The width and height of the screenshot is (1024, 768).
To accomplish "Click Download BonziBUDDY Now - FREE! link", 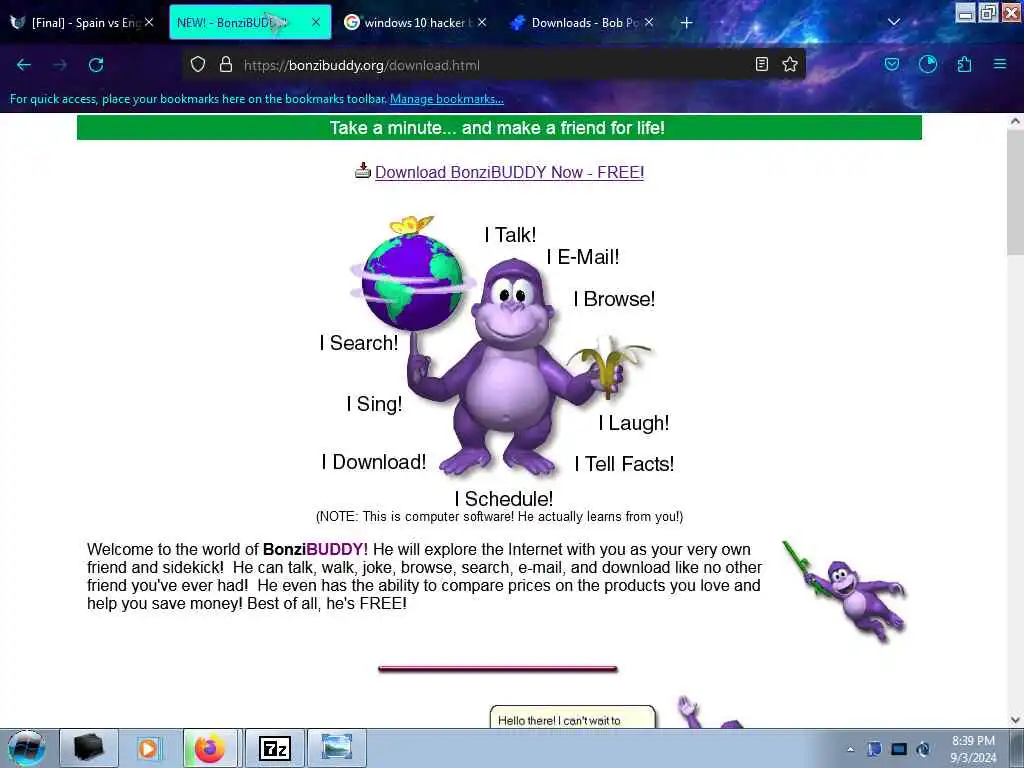I will [x=509, y=172].
